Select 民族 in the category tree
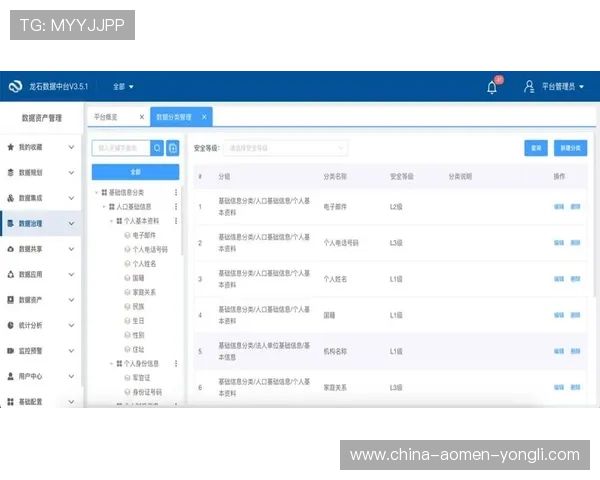Viewport: 600px width, 480px height. (x=138, y=307)
